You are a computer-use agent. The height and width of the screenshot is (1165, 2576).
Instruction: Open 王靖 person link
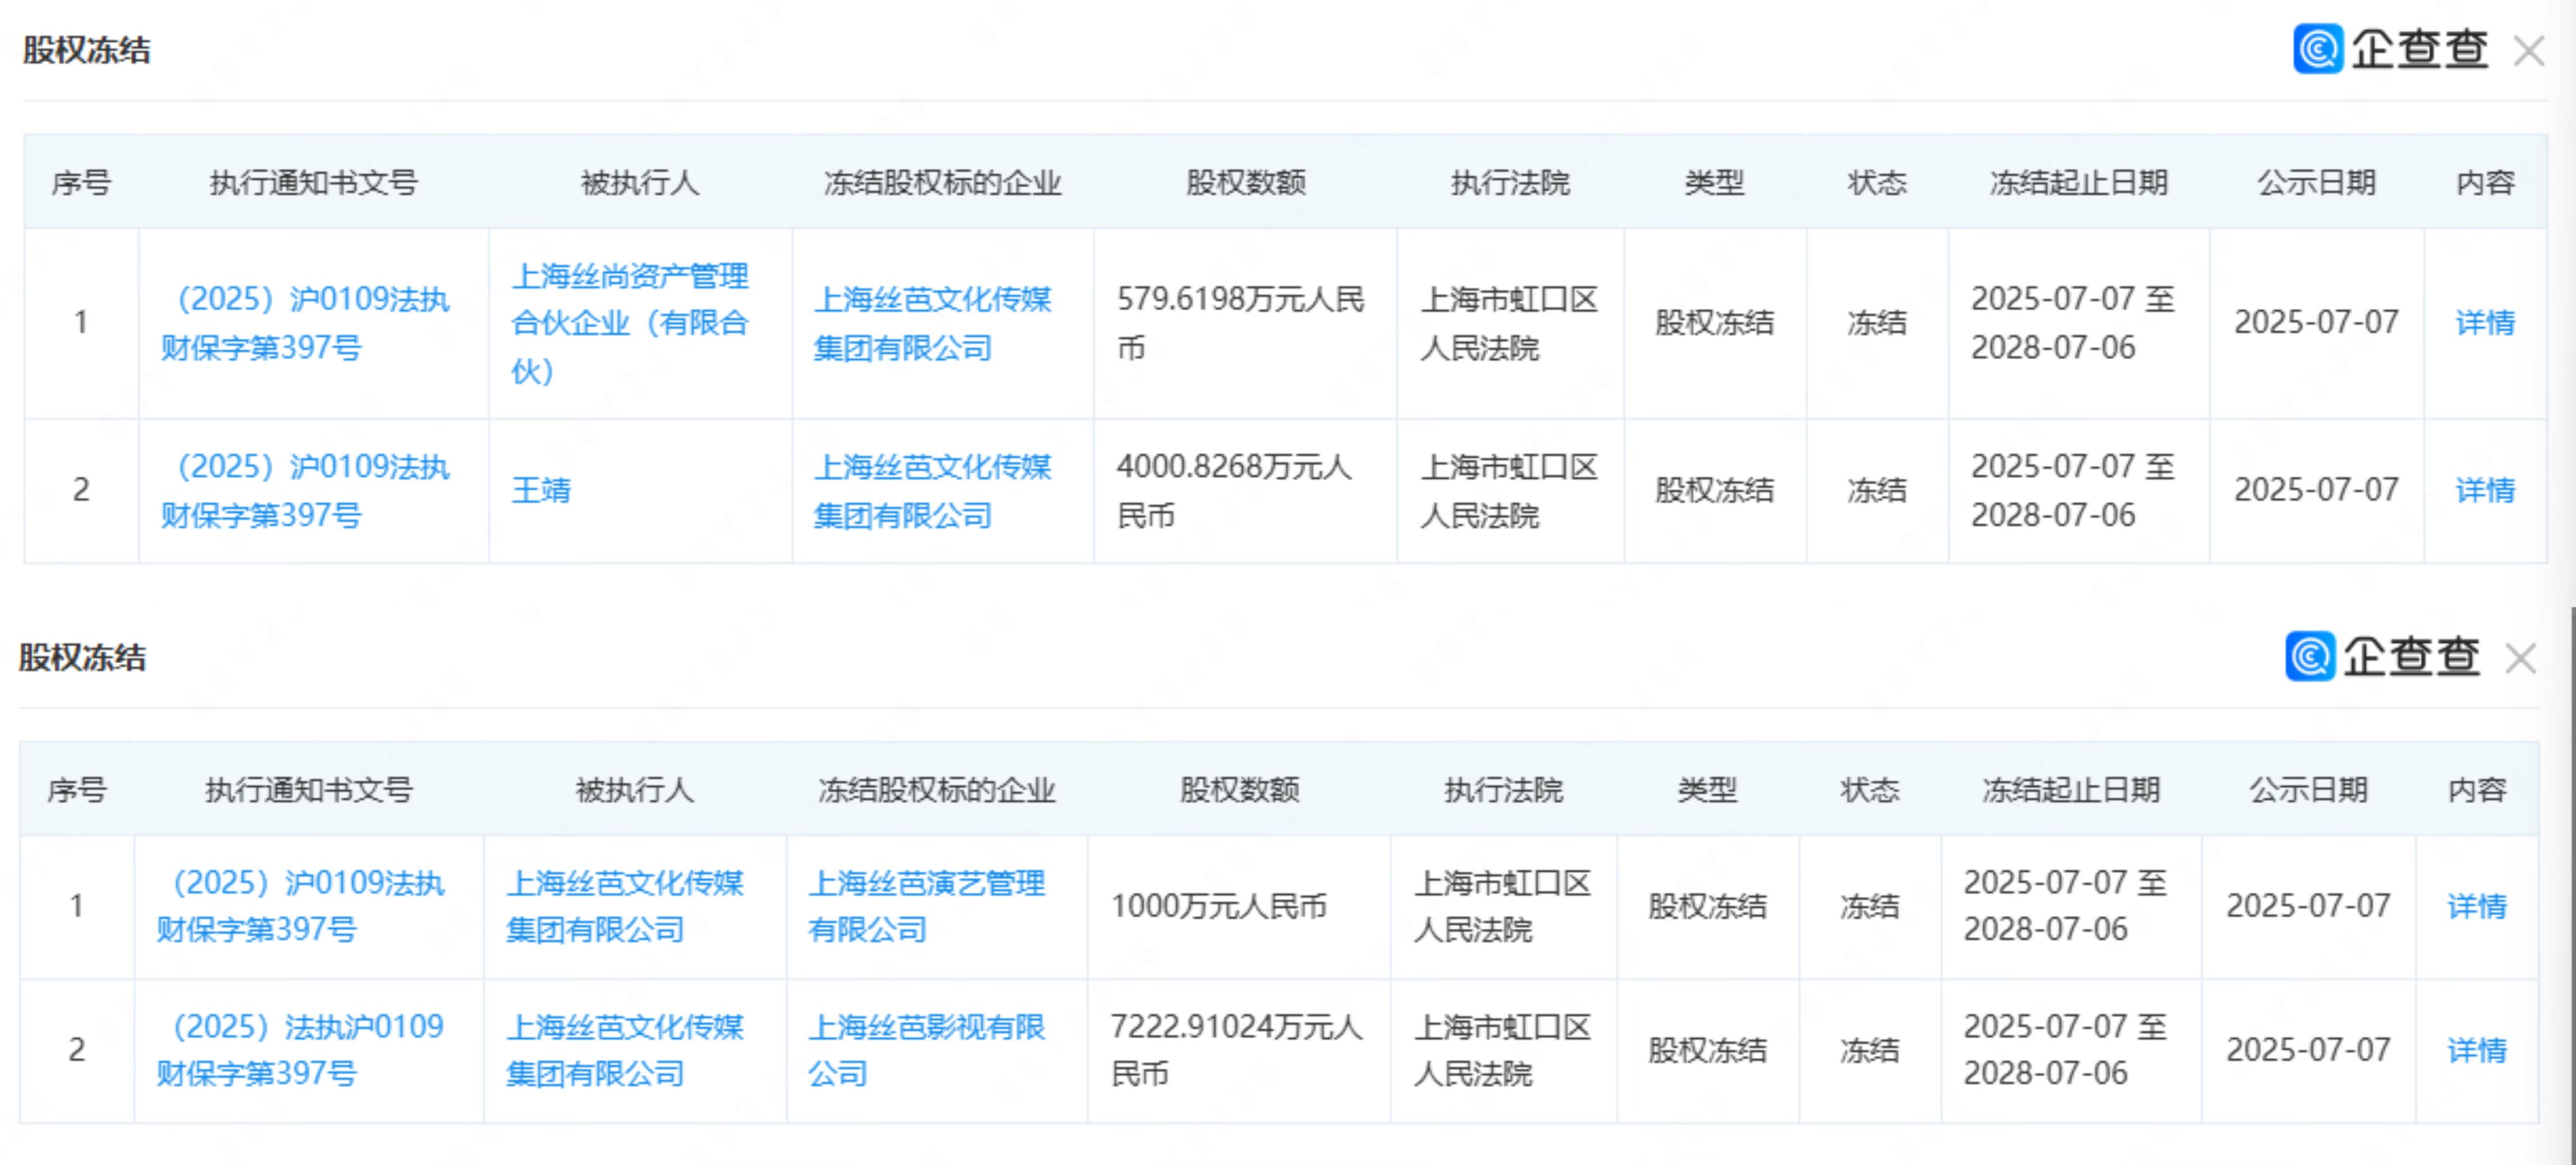tap(541, 490)
